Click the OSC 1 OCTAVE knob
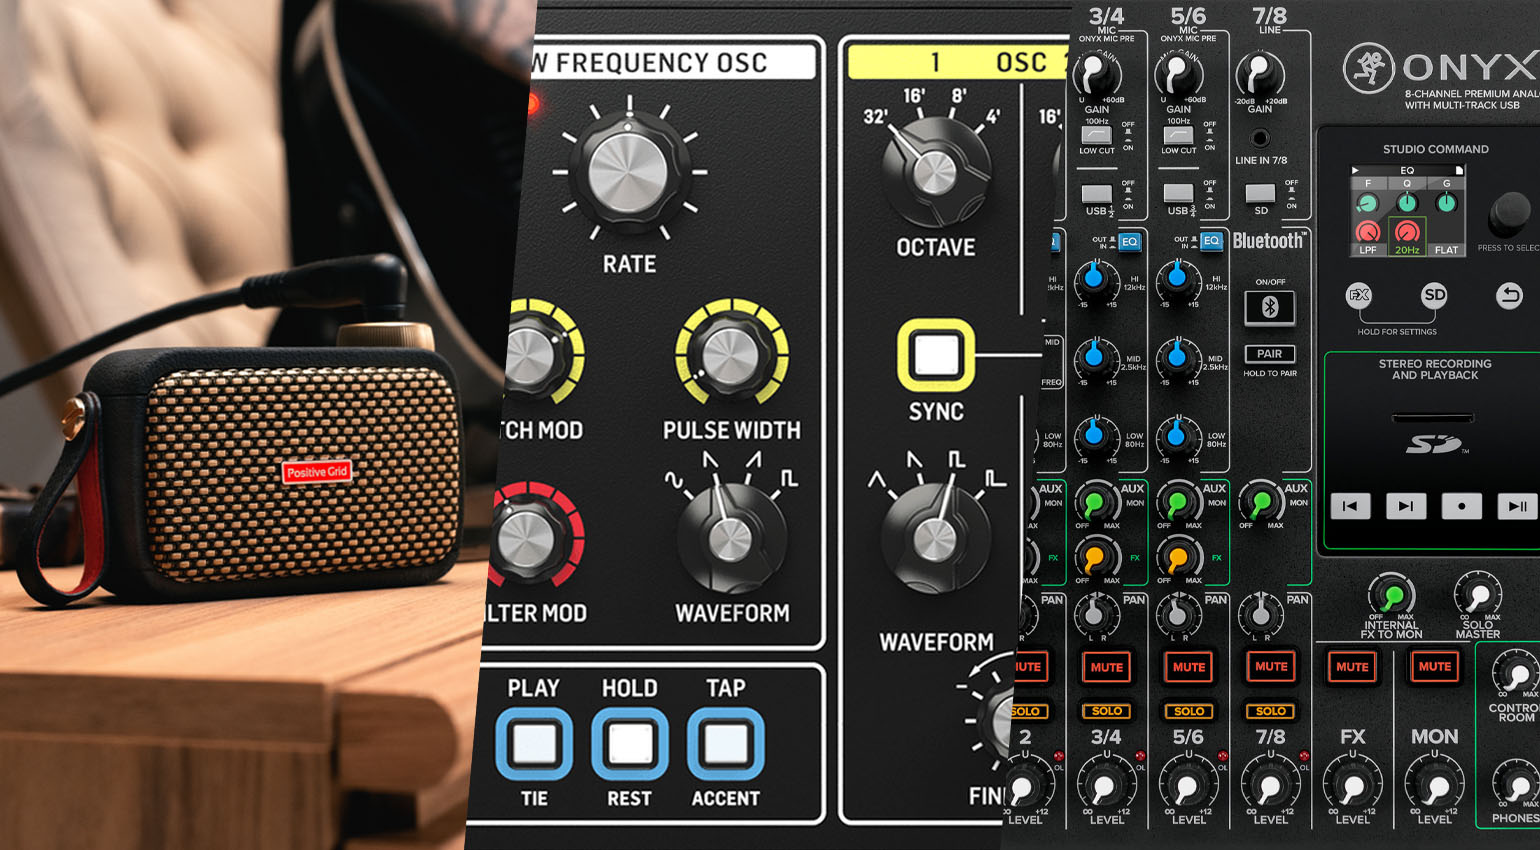Viewport: 1540px width, 850px height. pos(935,172)
